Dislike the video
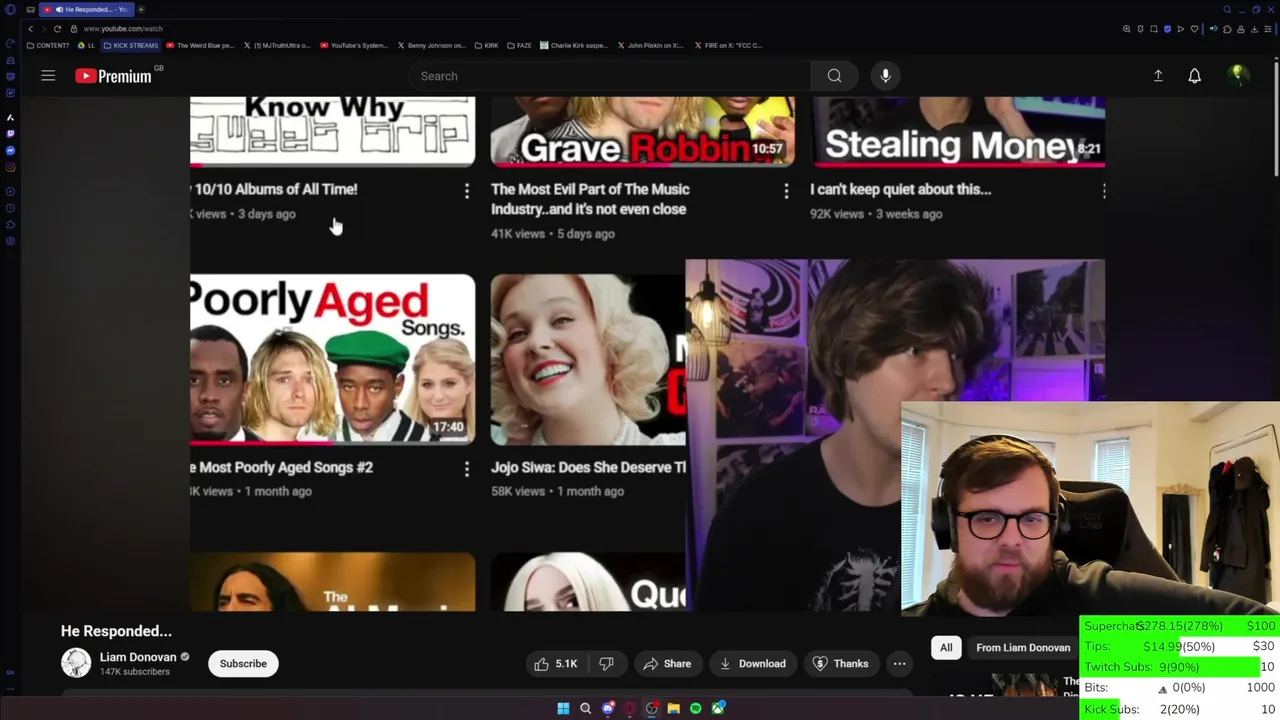Screen dimensions: 1280x720 [x=606, y=664]
